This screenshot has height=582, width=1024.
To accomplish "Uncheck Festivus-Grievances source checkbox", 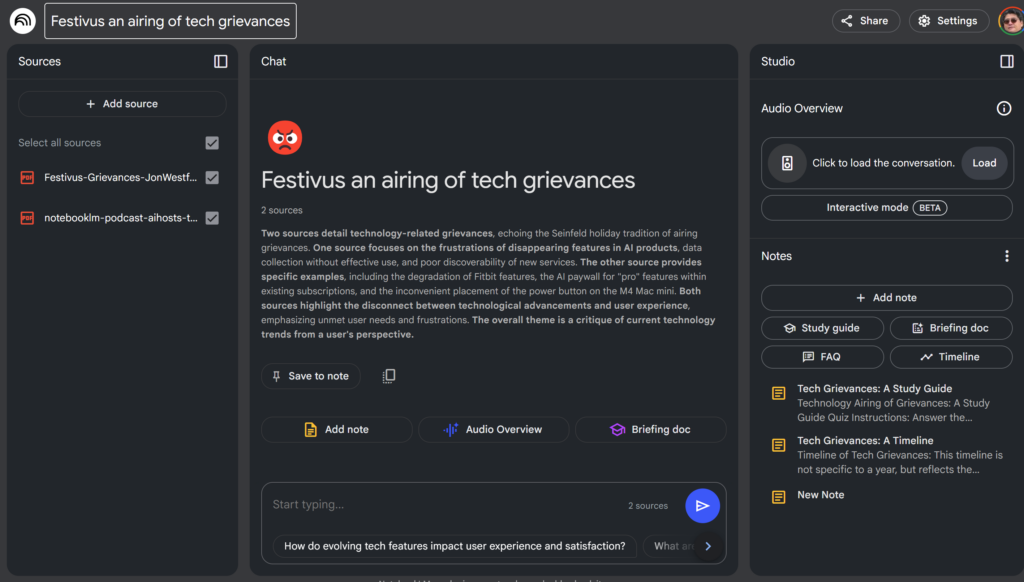I will click(212, 178).
